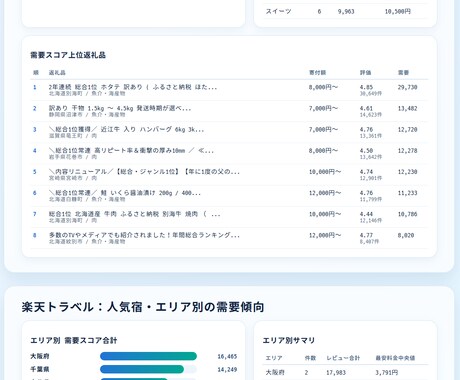The image size is (460, 380).
Task: Click the 楽天トラベル：人気宿・エリア別の需要傾向 heading
Action: coord(143,307)
